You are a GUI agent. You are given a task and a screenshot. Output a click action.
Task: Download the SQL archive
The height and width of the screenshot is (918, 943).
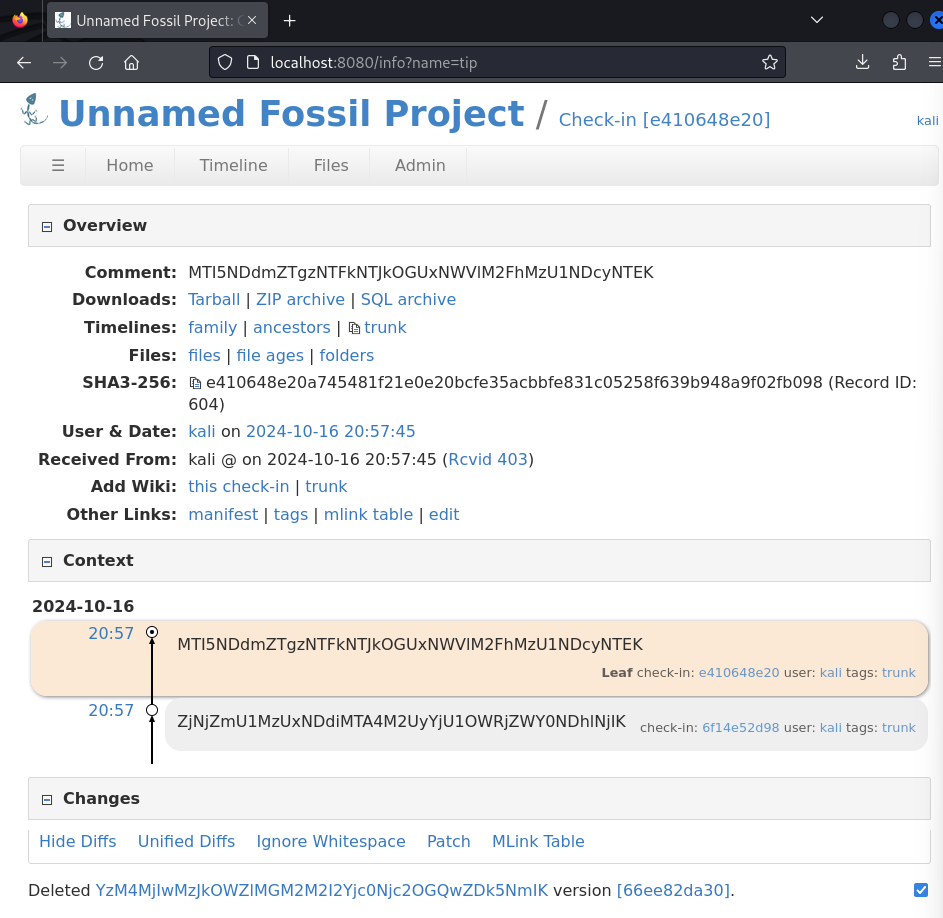click(x=408, y=300)
